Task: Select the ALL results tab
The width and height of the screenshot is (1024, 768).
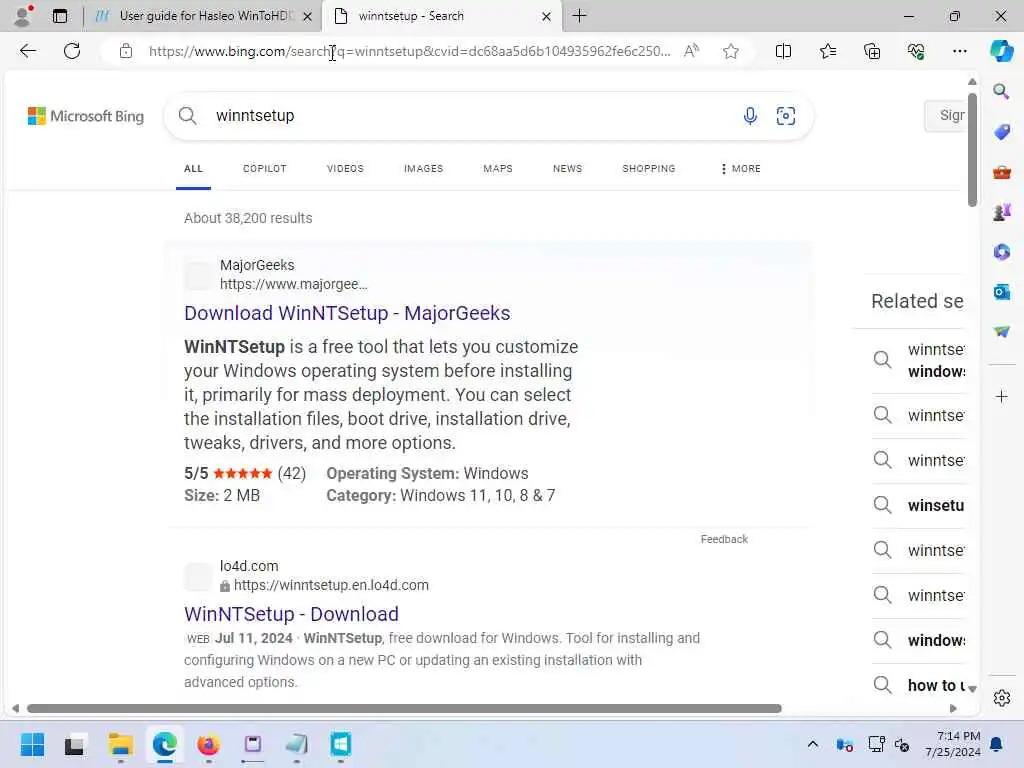Action: tap(193, 168)
